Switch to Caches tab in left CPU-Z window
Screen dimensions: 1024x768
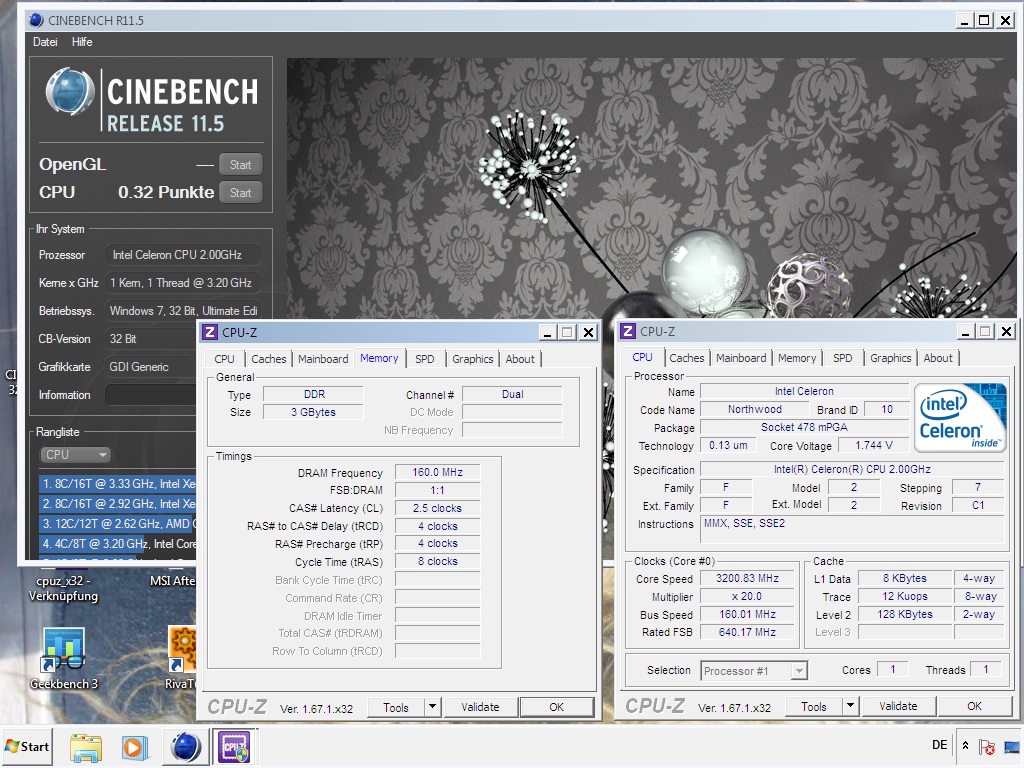(268, 359)
